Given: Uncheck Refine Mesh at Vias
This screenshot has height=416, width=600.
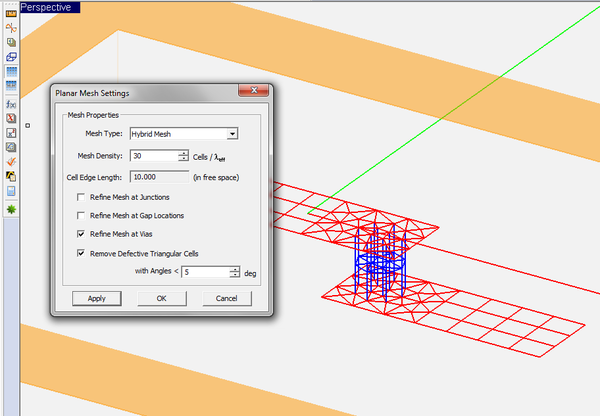Looking at the screenshot, I should [82, 233].
